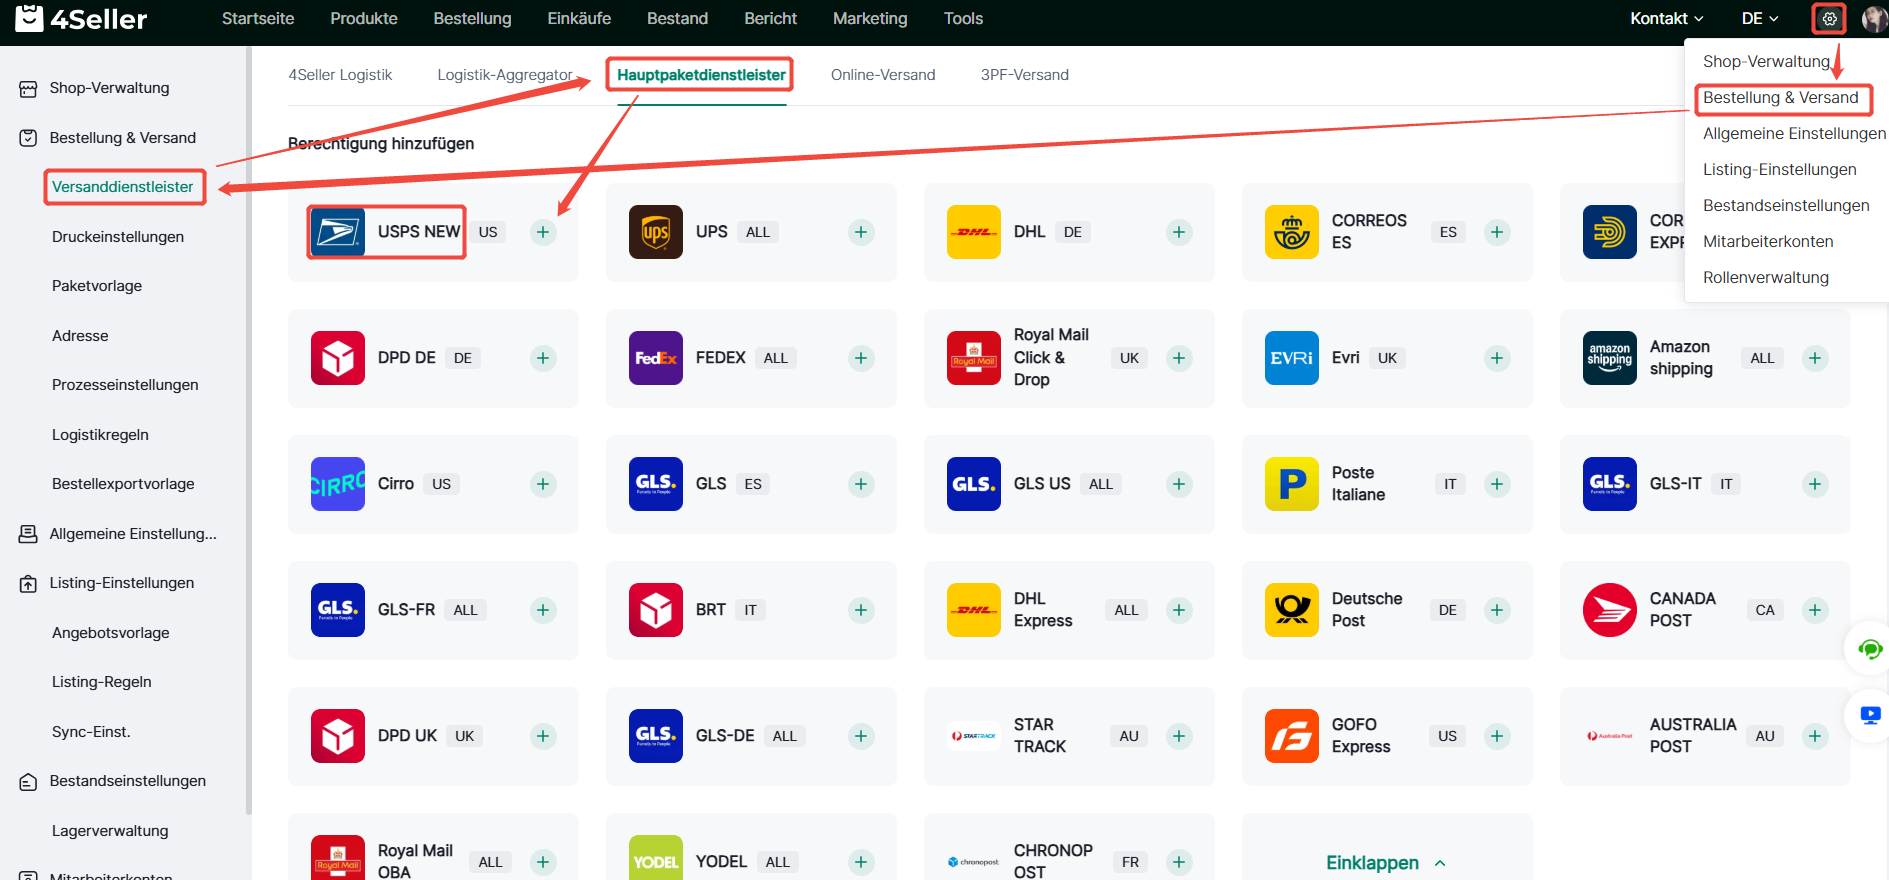
Task: Click the USPS logo thumbnail
Action: [338, 232]
